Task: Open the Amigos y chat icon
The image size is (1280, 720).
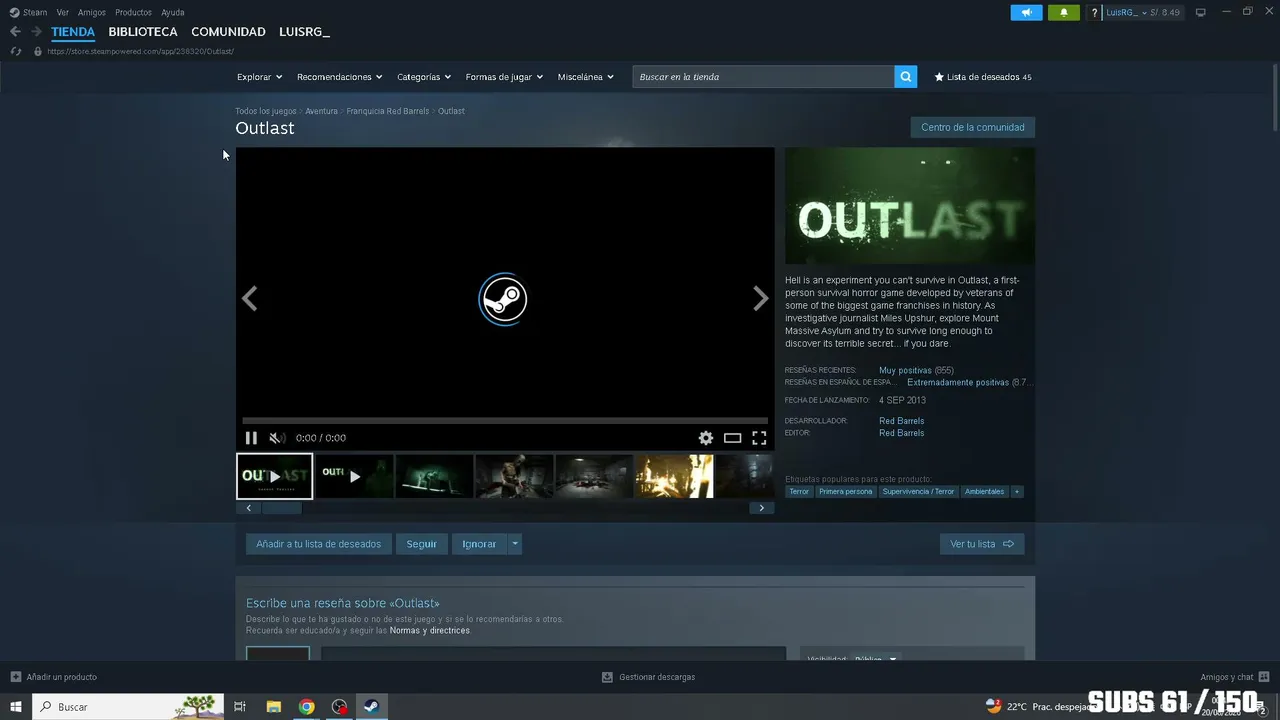Action: (1264, 677)
